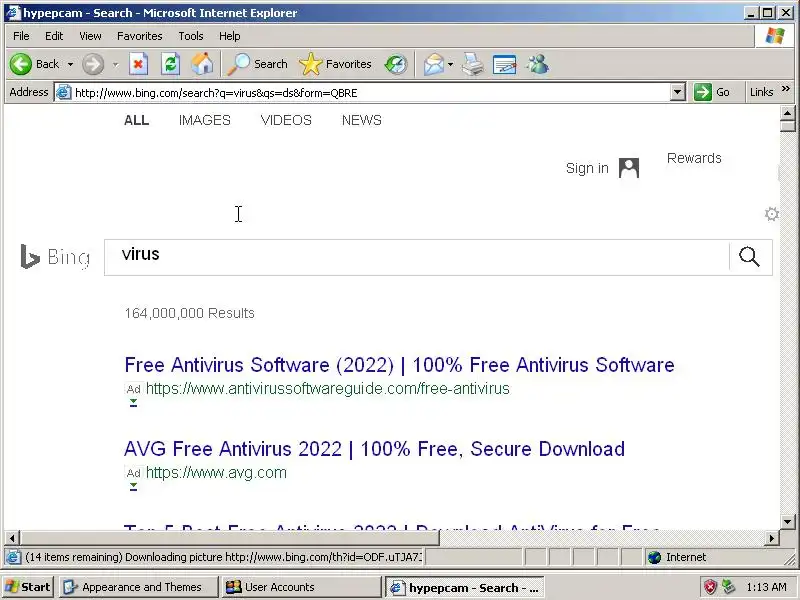Expand ad details arrow under antivirussoftwareguide link

pyautogui.click(x=133, y=403)
